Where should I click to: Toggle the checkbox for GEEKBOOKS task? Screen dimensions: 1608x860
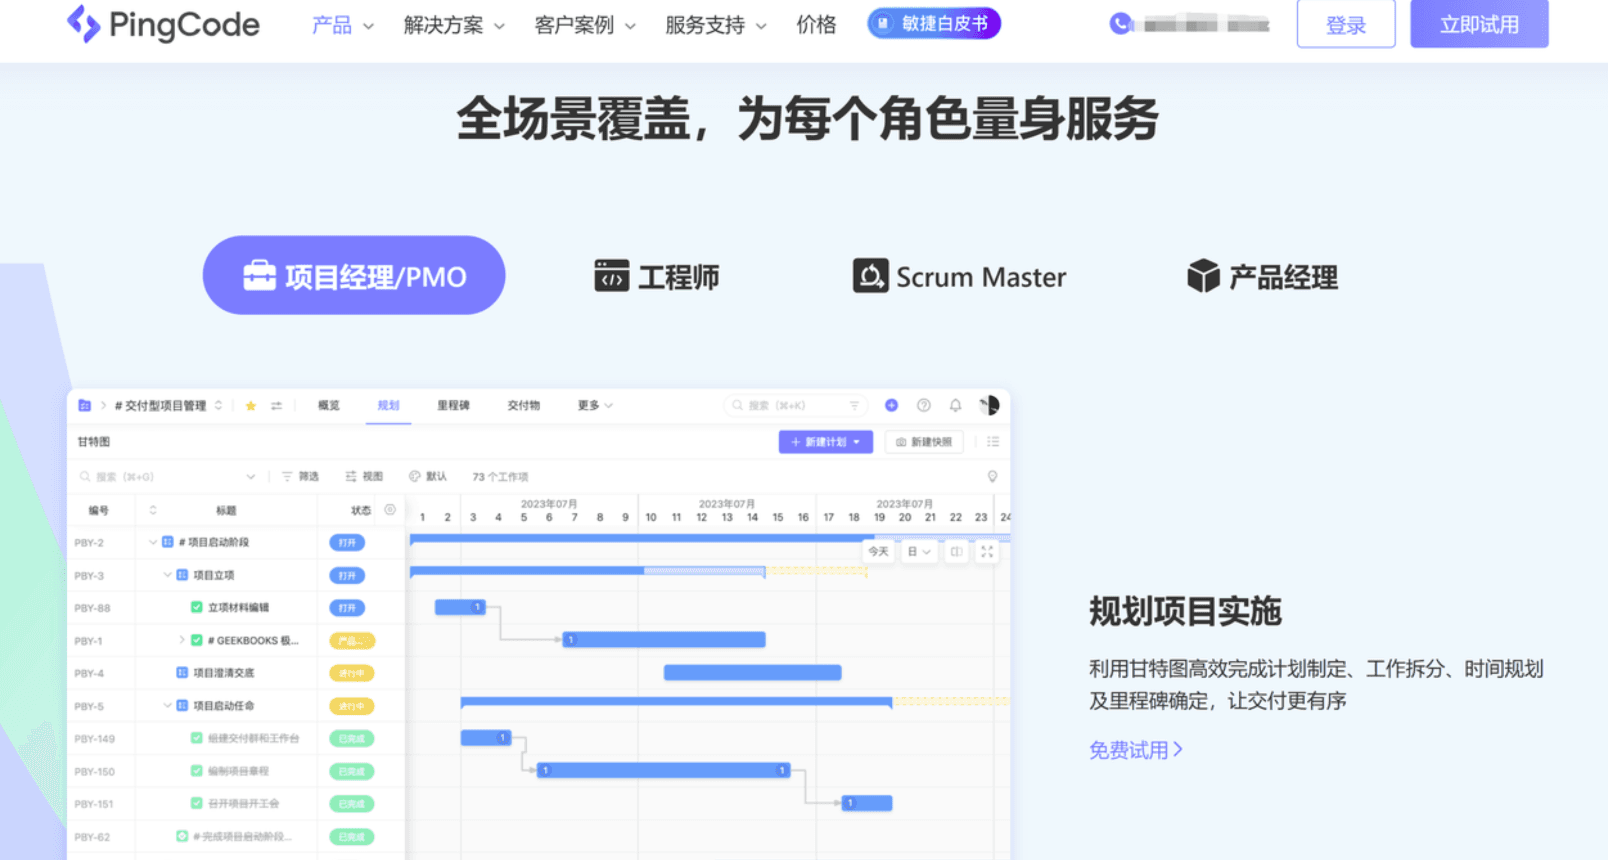pyautogui.click(x=197, y=640)
